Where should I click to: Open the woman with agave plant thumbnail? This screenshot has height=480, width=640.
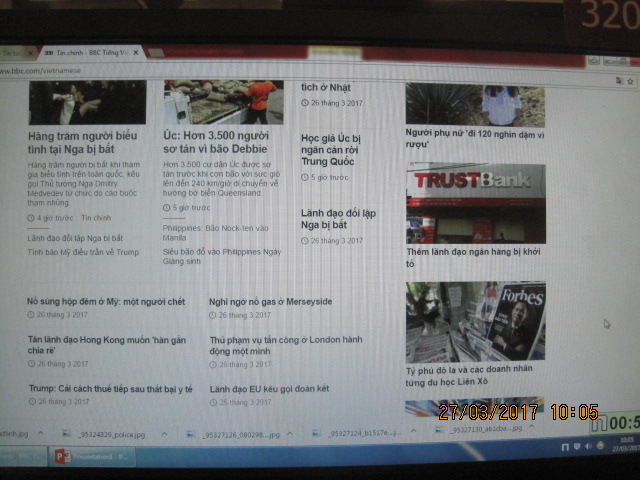click(475, 104)
